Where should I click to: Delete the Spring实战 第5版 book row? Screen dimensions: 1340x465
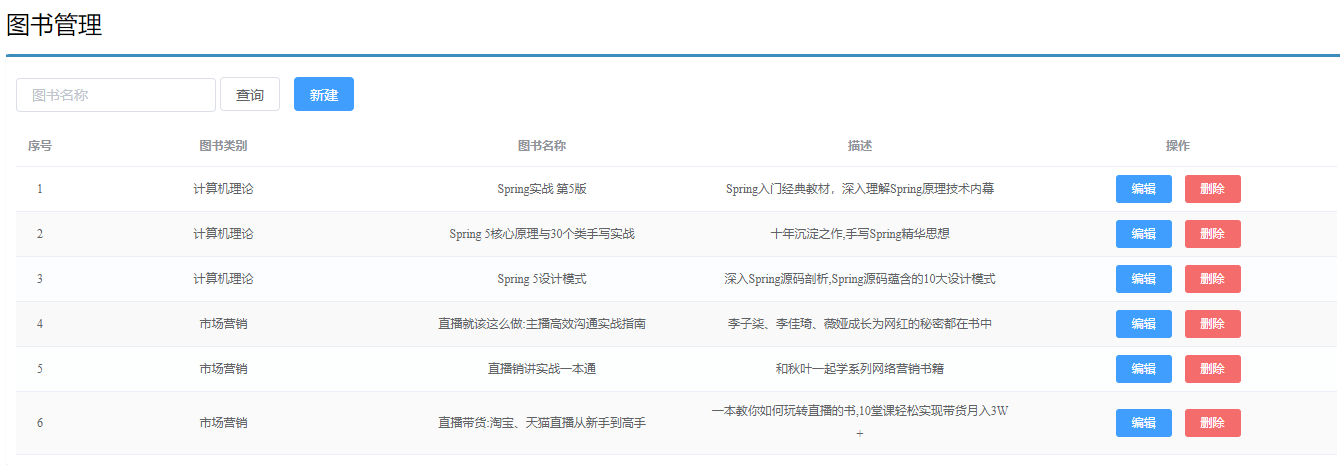(x=1212, y=189)
